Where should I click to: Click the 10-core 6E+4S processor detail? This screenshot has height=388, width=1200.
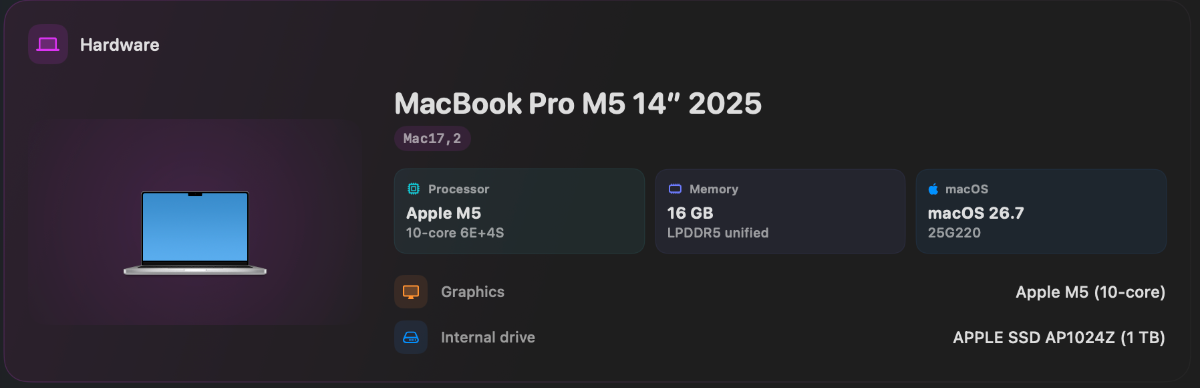(455, 233)
